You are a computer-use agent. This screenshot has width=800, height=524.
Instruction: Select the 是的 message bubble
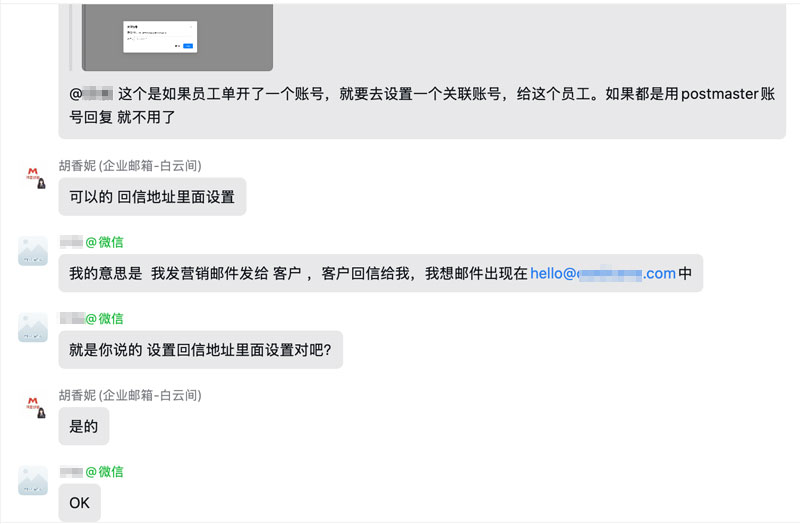pyautogui.click(x=84, y=426)
